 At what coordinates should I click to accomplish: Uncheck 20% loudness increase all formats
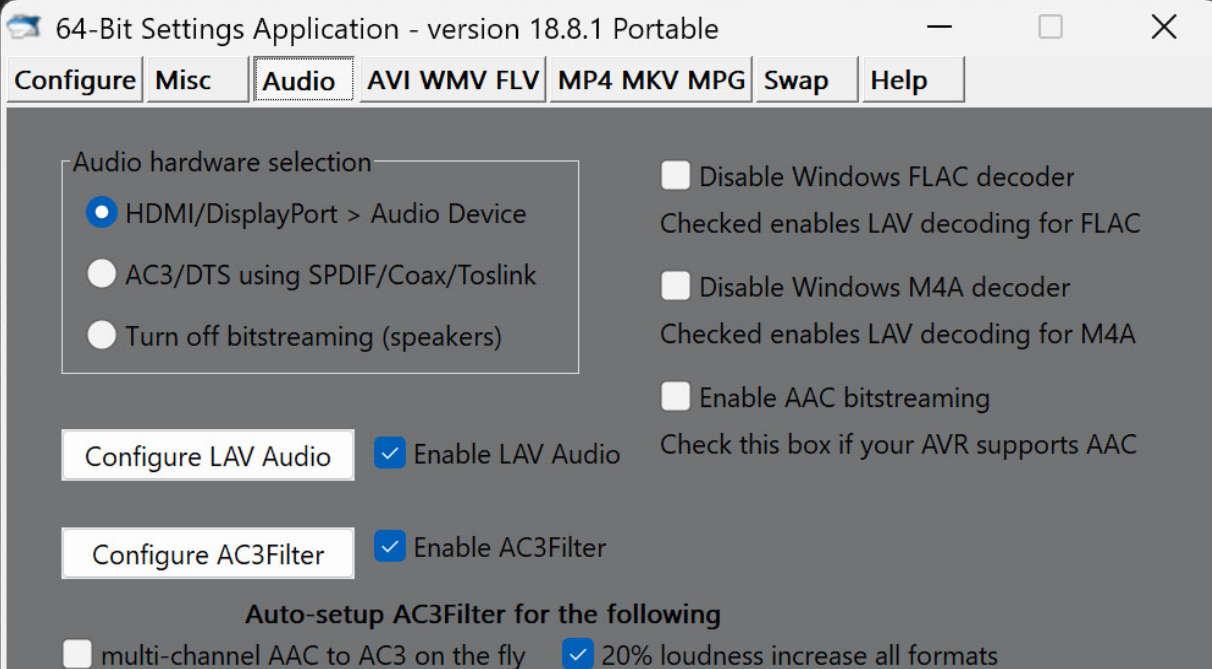(577, 655)
